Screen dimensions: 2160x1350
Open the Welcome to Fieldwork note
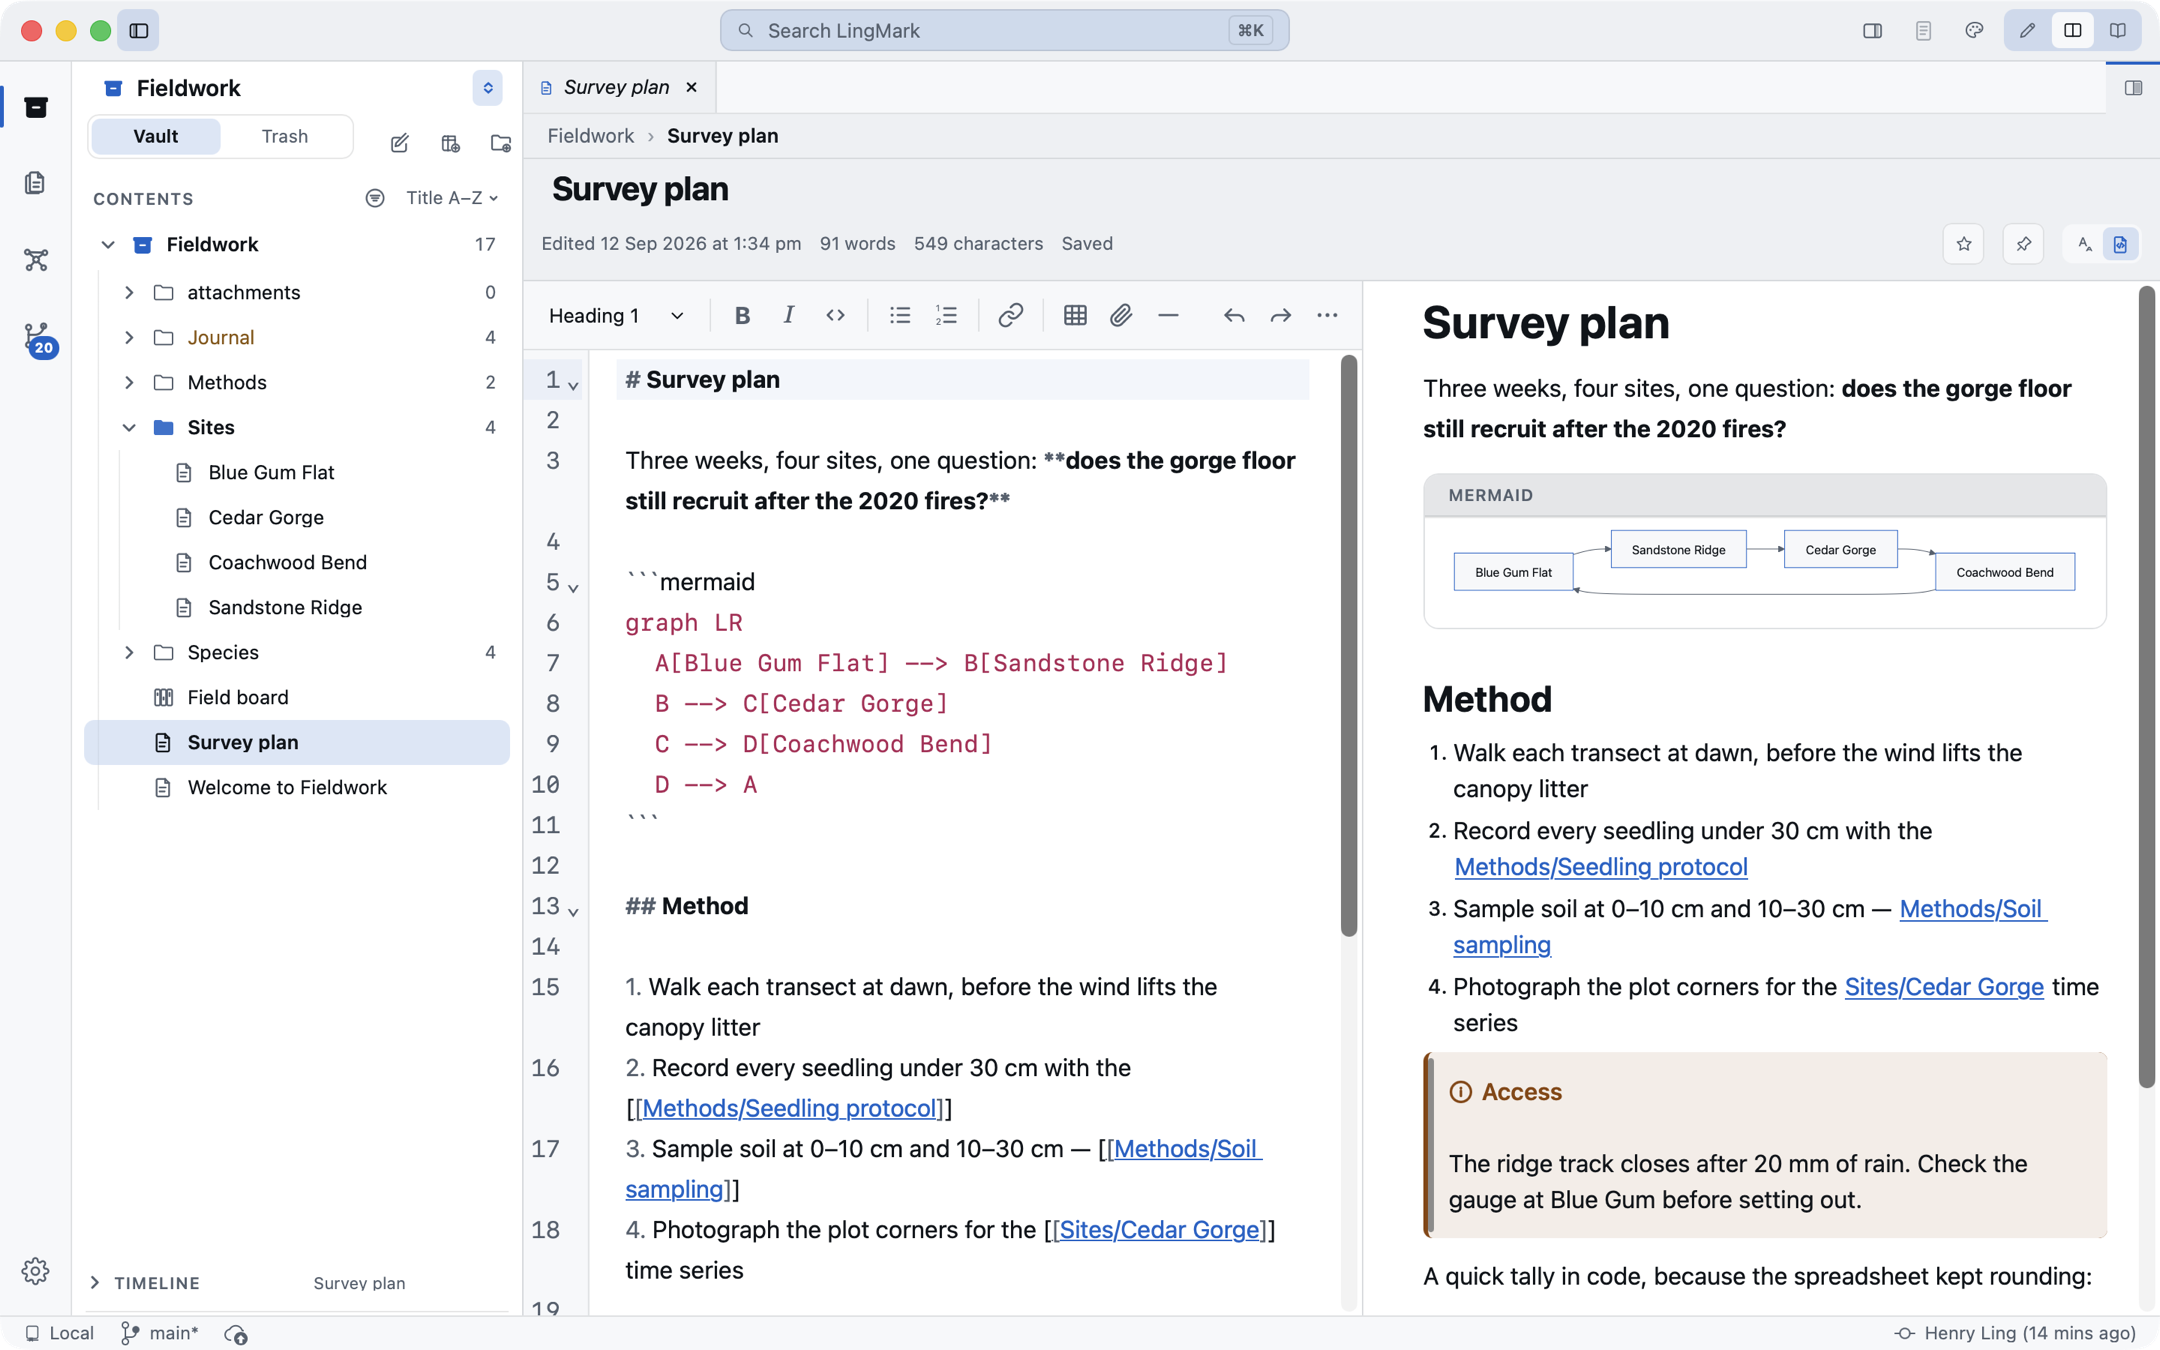[x=287, y=787]
